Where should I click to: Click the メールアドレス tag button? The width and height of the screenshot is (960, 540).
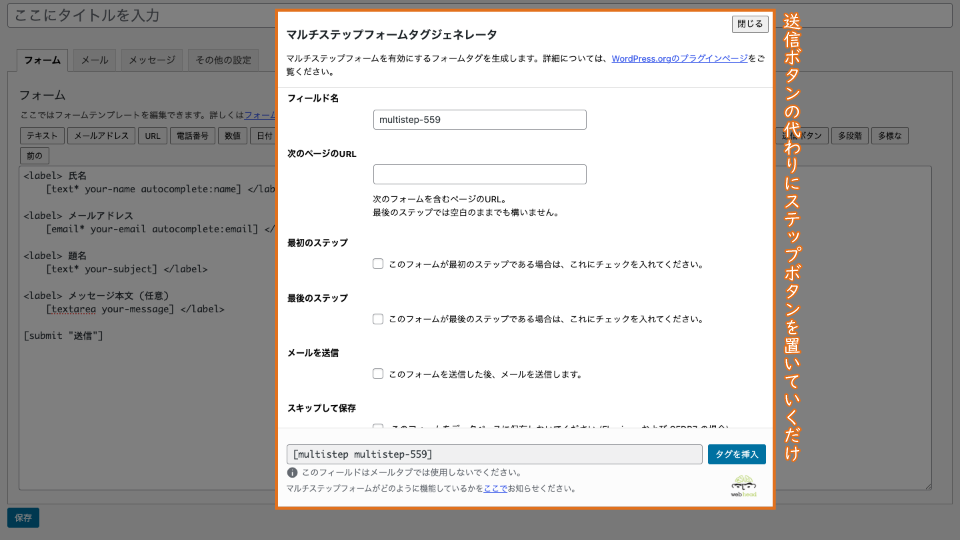tap(101, 136)
